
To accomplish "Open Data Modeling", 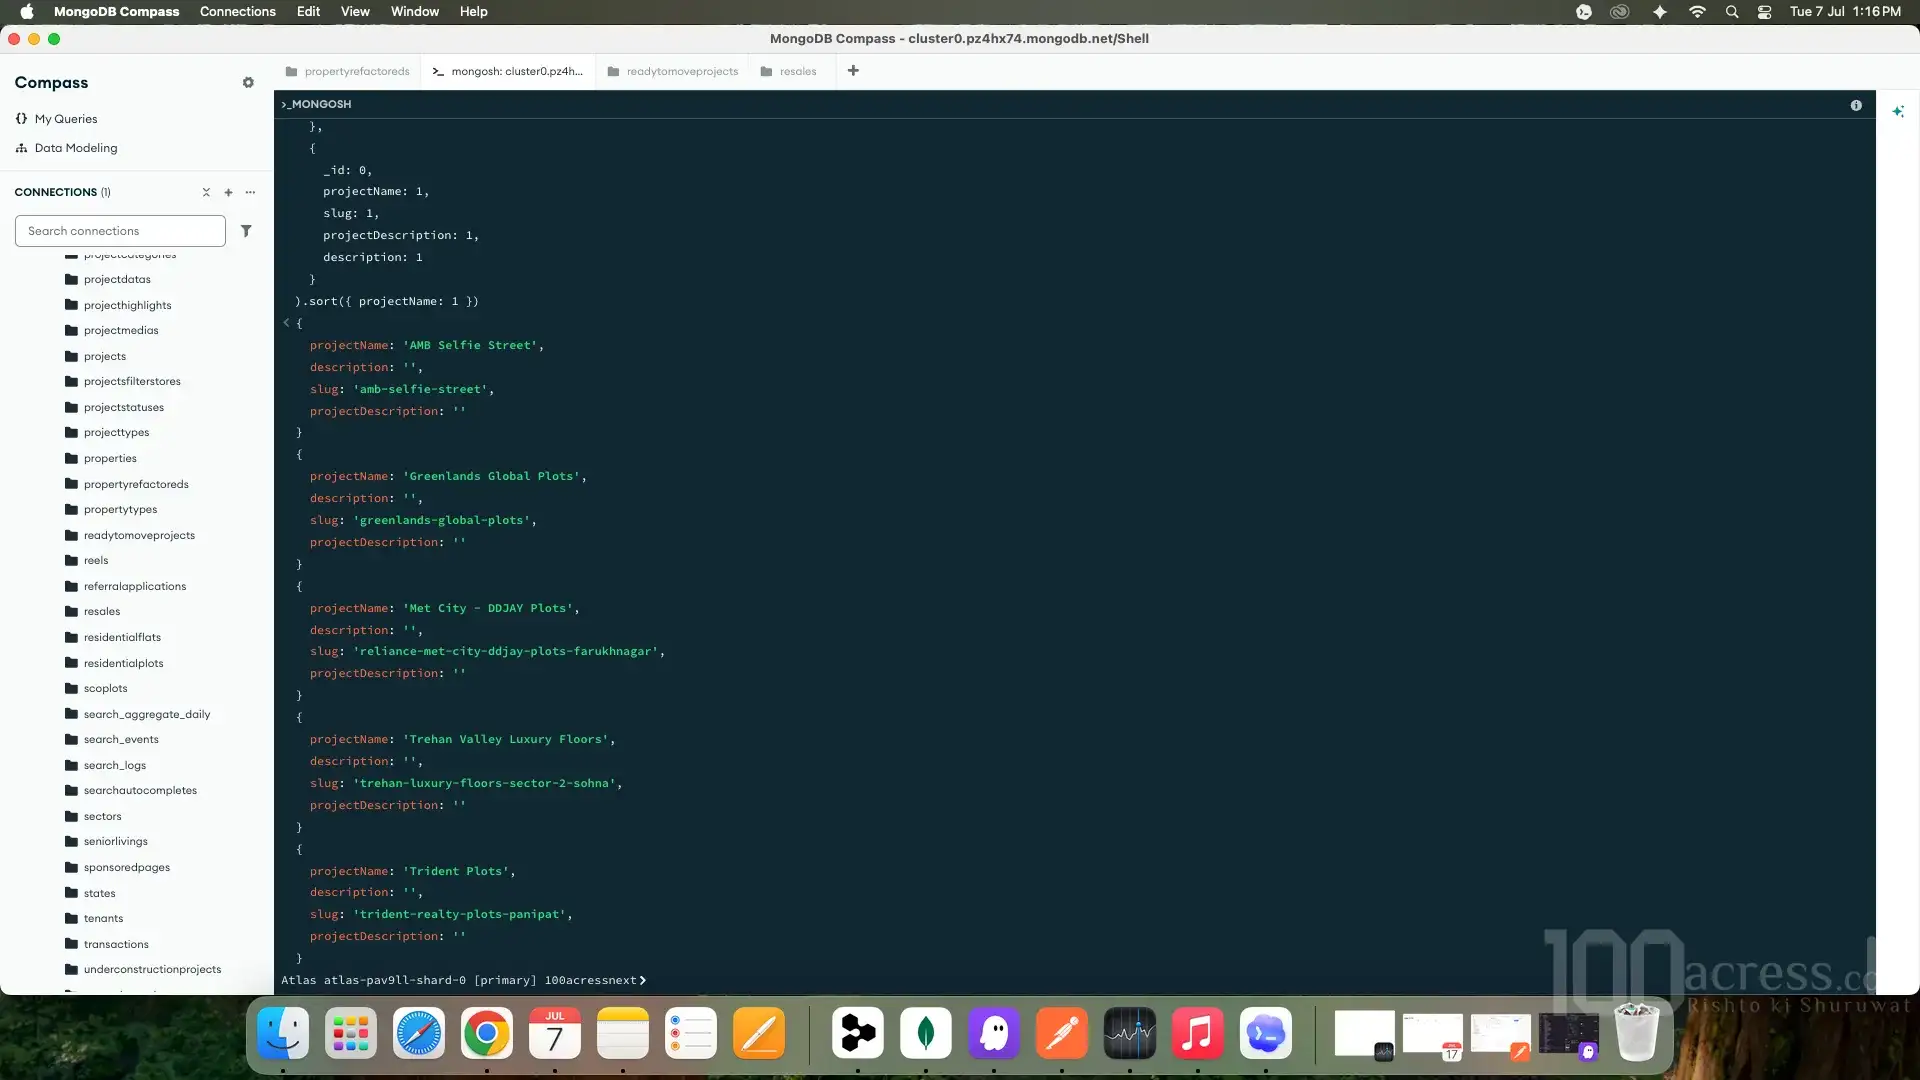I will tap(76, 148).
